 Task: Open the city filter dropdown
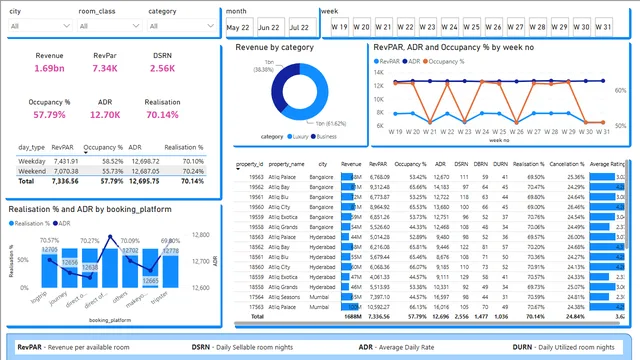(x=40, y=26)
